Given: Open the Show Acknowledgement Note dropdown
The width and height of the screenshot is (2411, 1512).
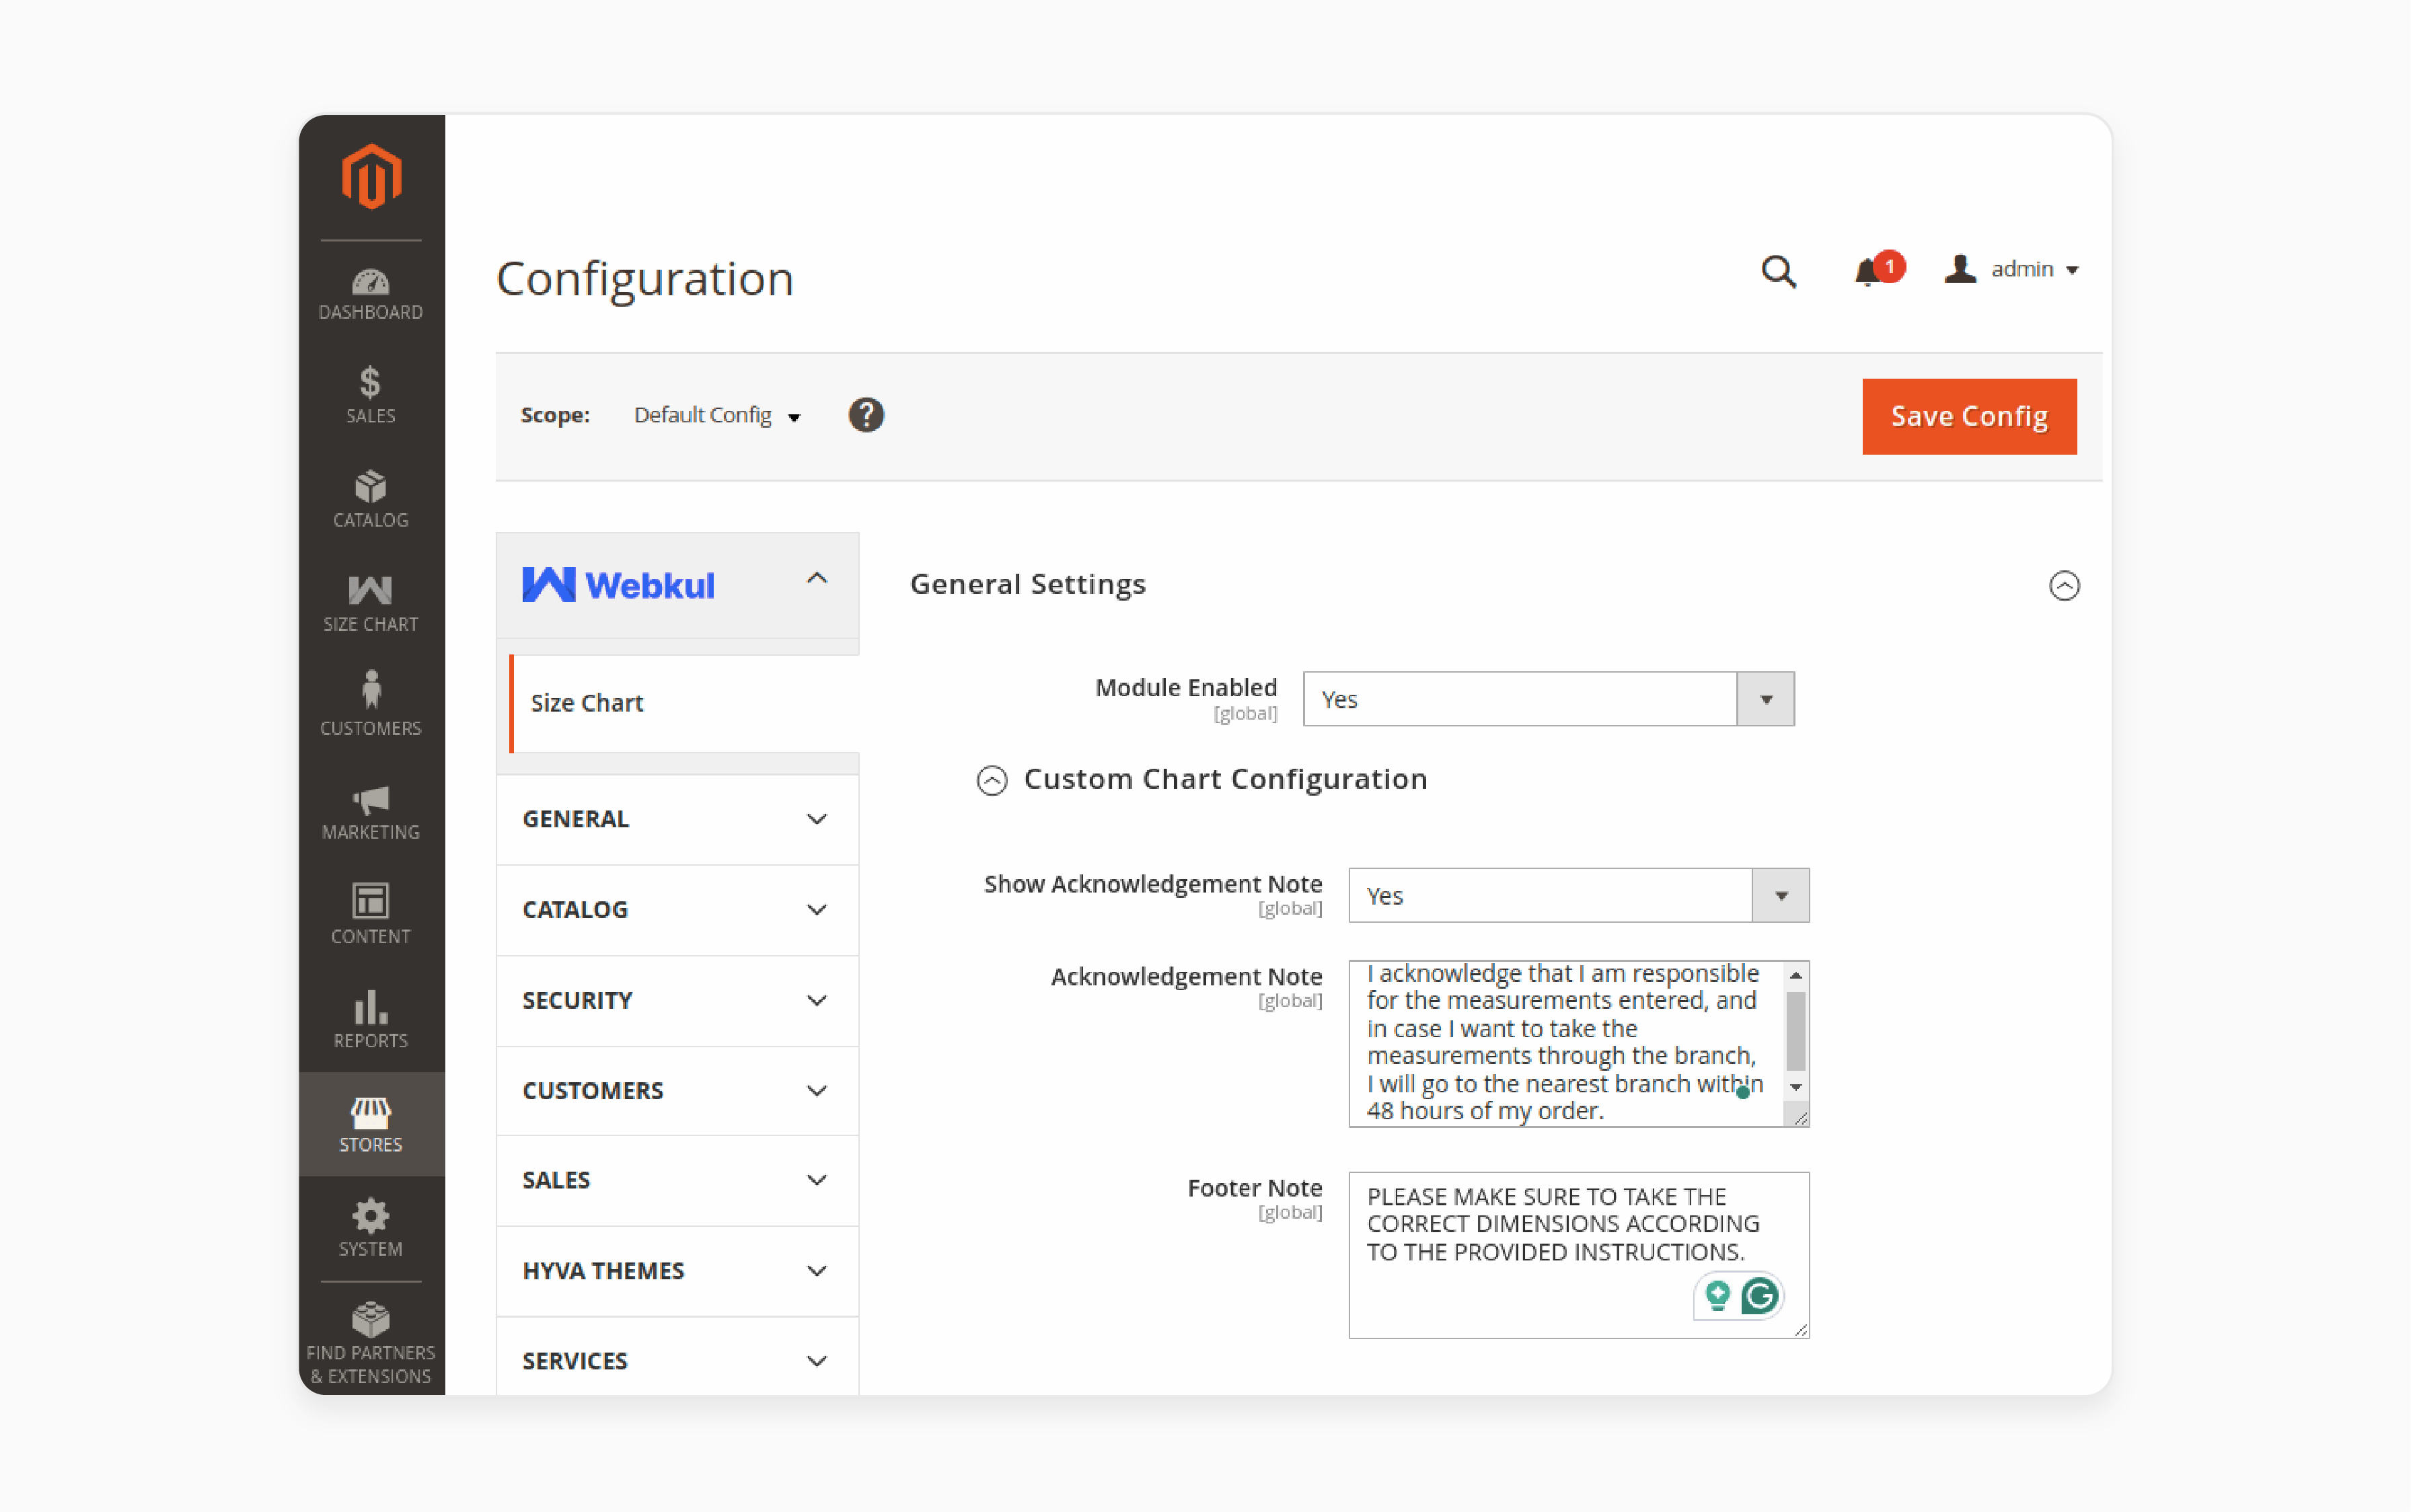Looking at the screenshot, I should (1578, 895).
